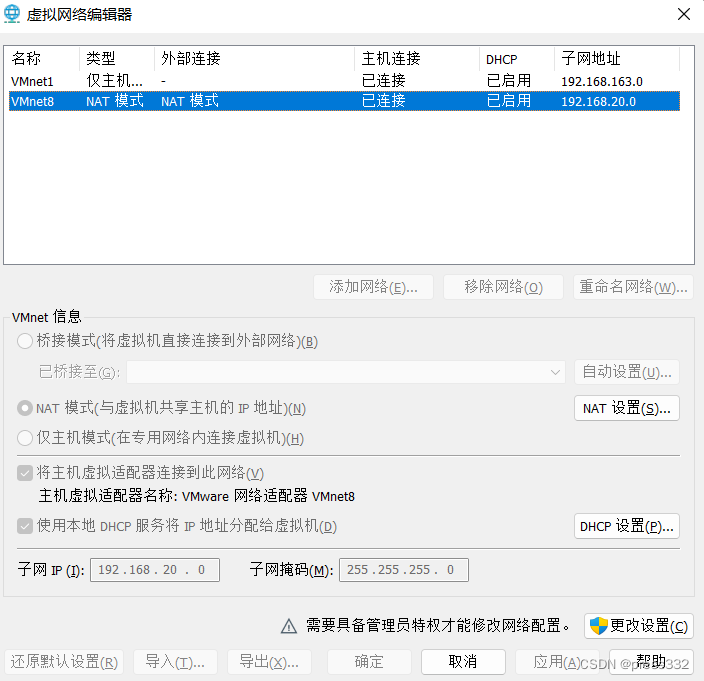This screenshot has height=681, width=704.
Task: Close the 虚拟网络编辑器 dialog
Action: pyautogui.click(x=683, y=14)
